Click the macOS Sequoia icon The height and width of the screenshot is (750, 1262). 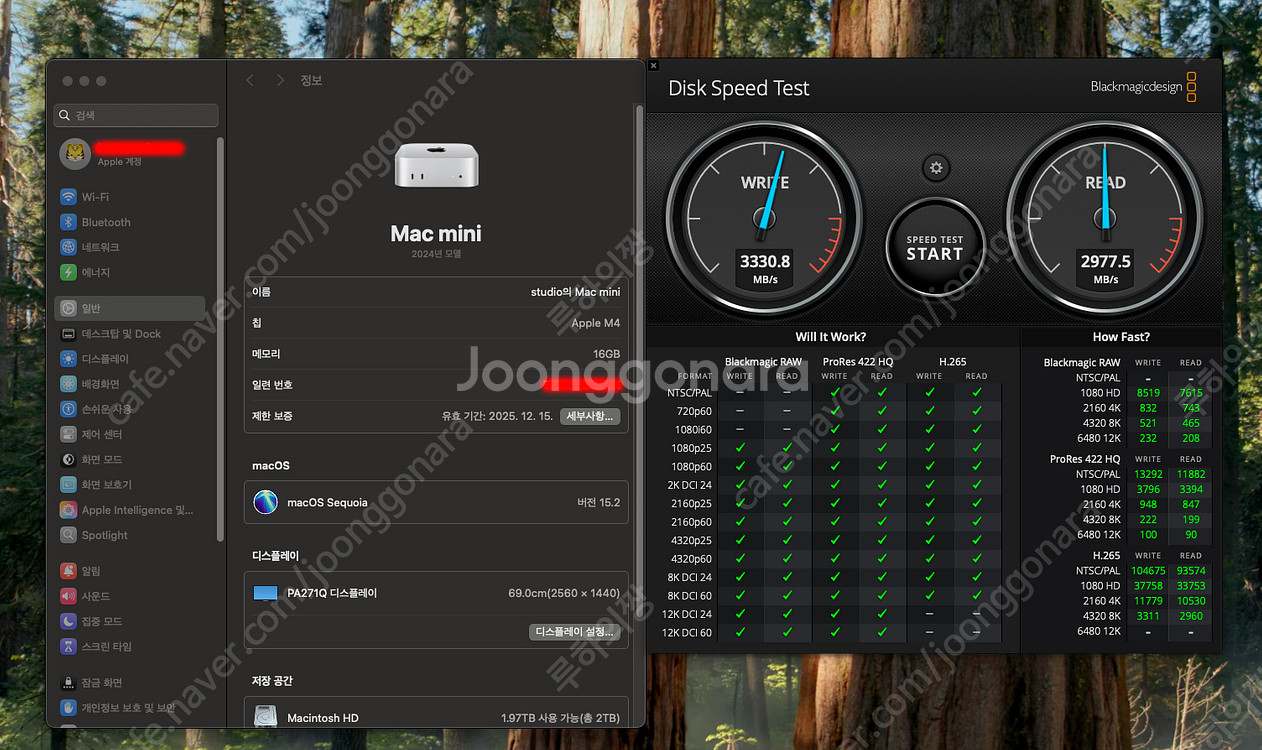click(265, 502)
